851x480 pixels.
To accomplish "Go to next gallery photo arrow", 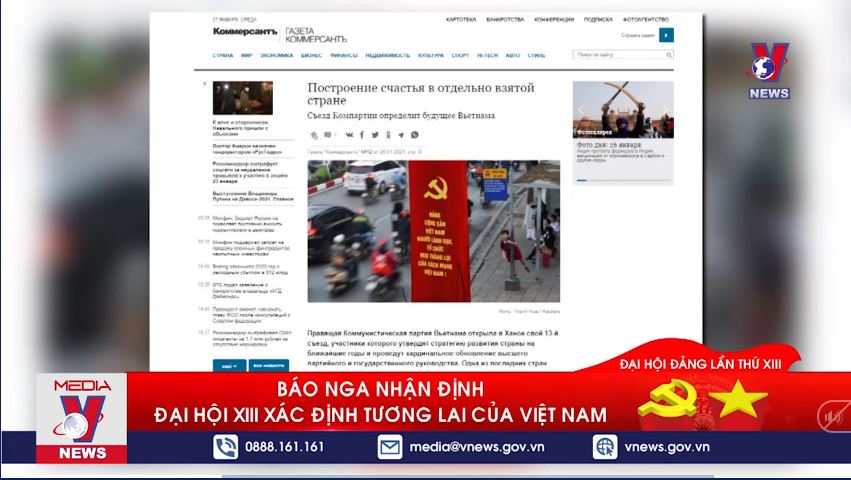I will [666, 110].
